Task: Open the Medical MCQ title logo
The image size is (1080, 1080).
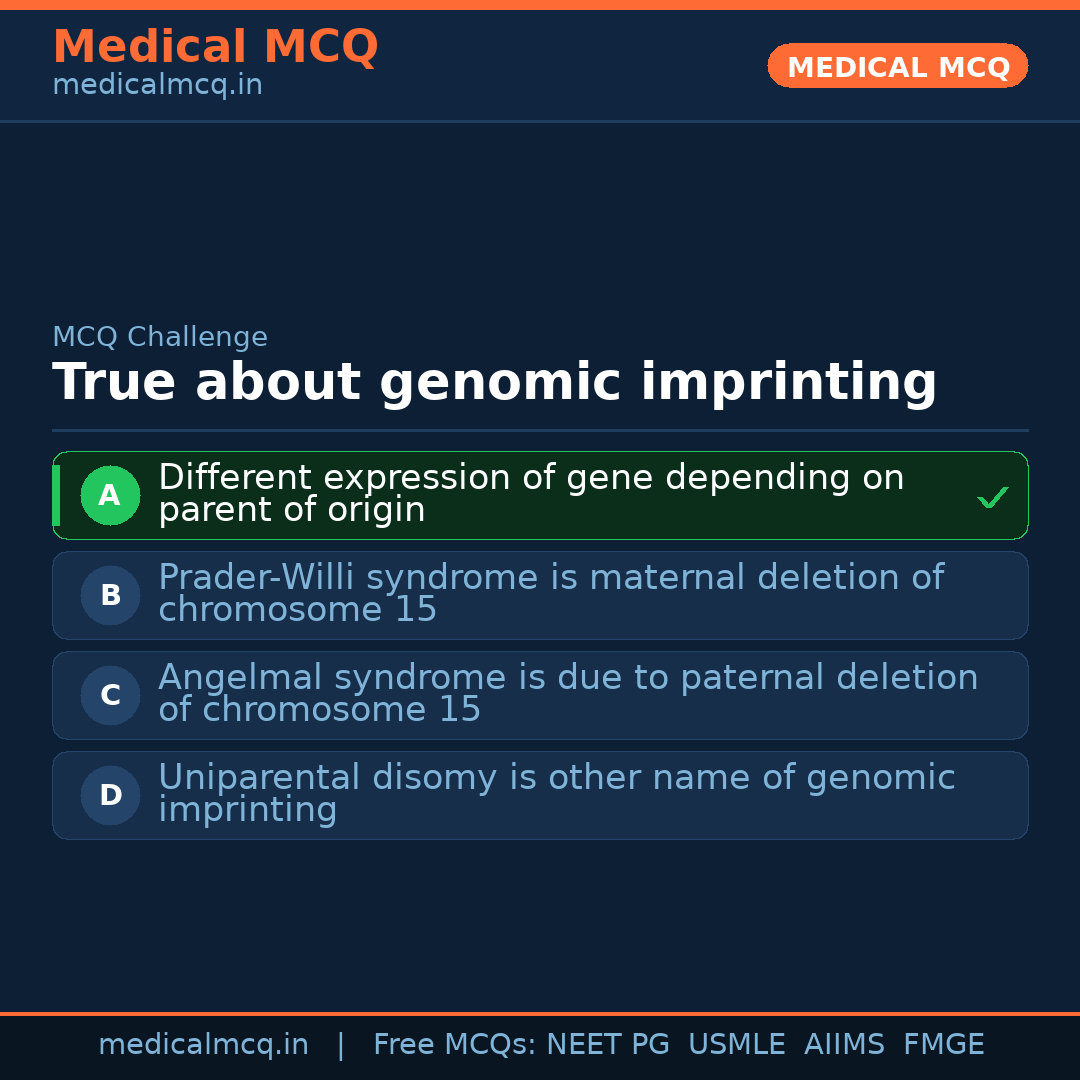Action: click(x=216, y=46)
